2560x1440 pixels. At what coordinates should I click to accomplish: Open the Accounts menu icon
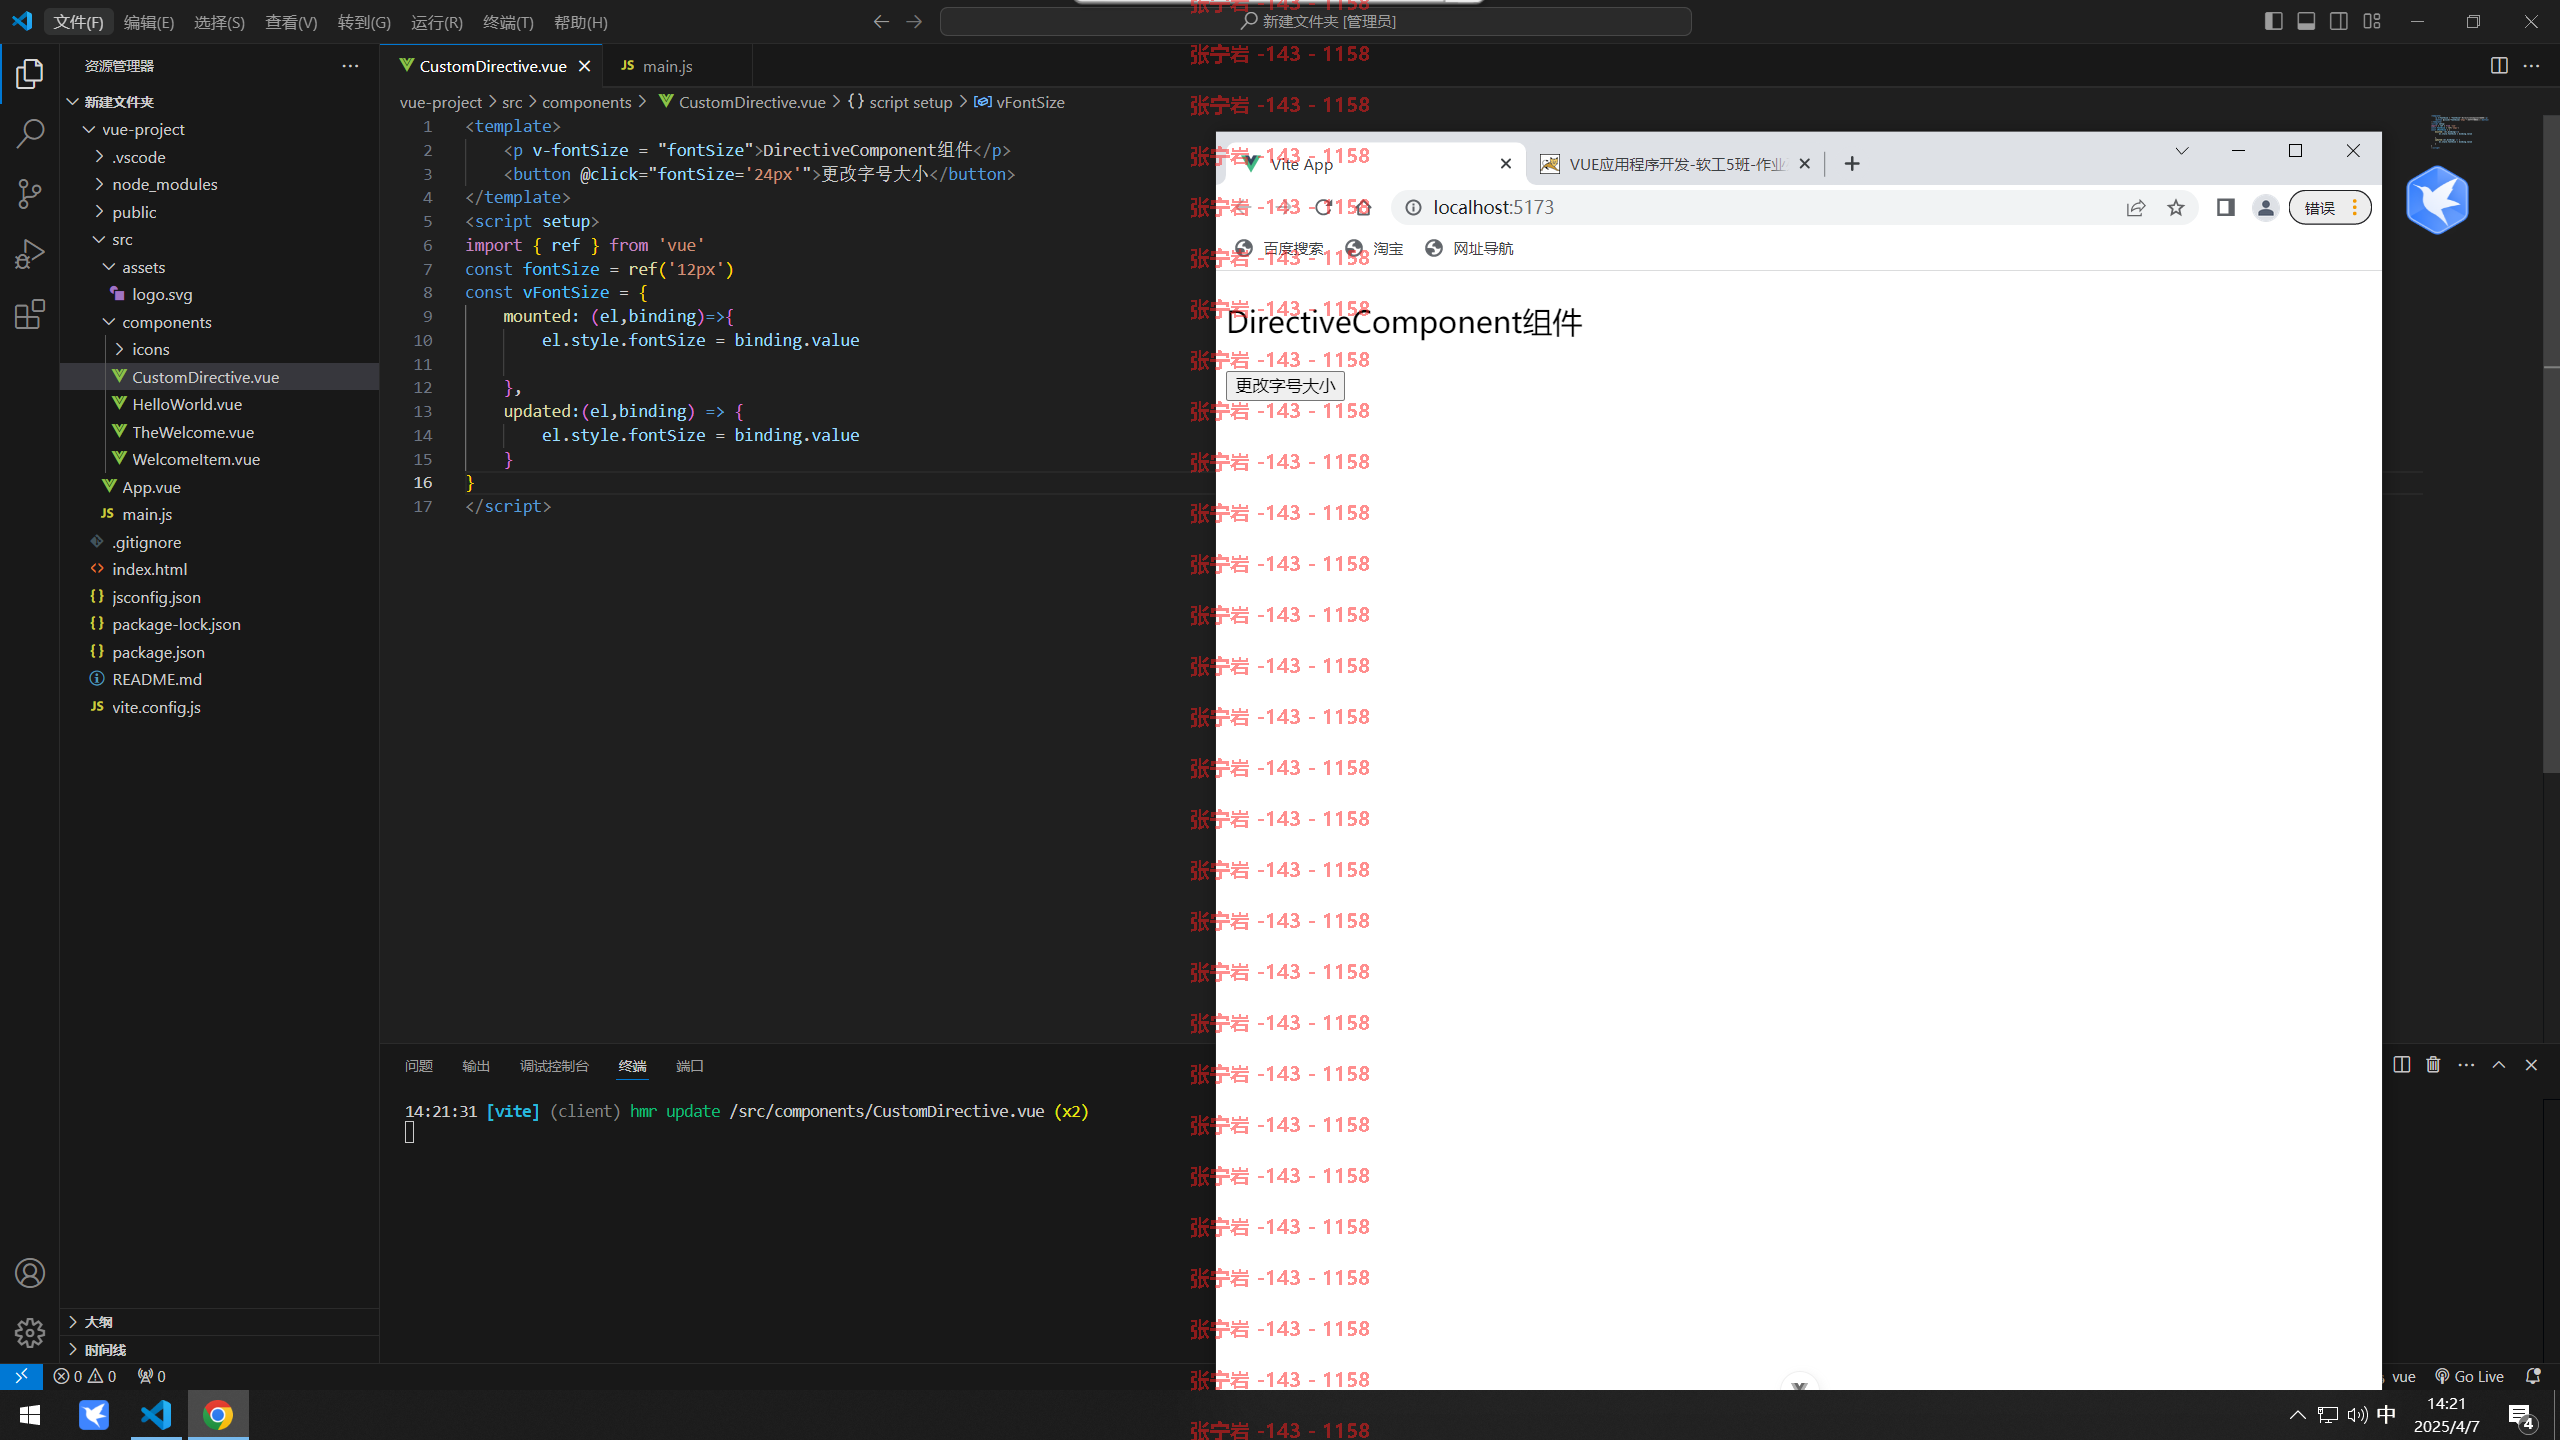(30, 1273)
